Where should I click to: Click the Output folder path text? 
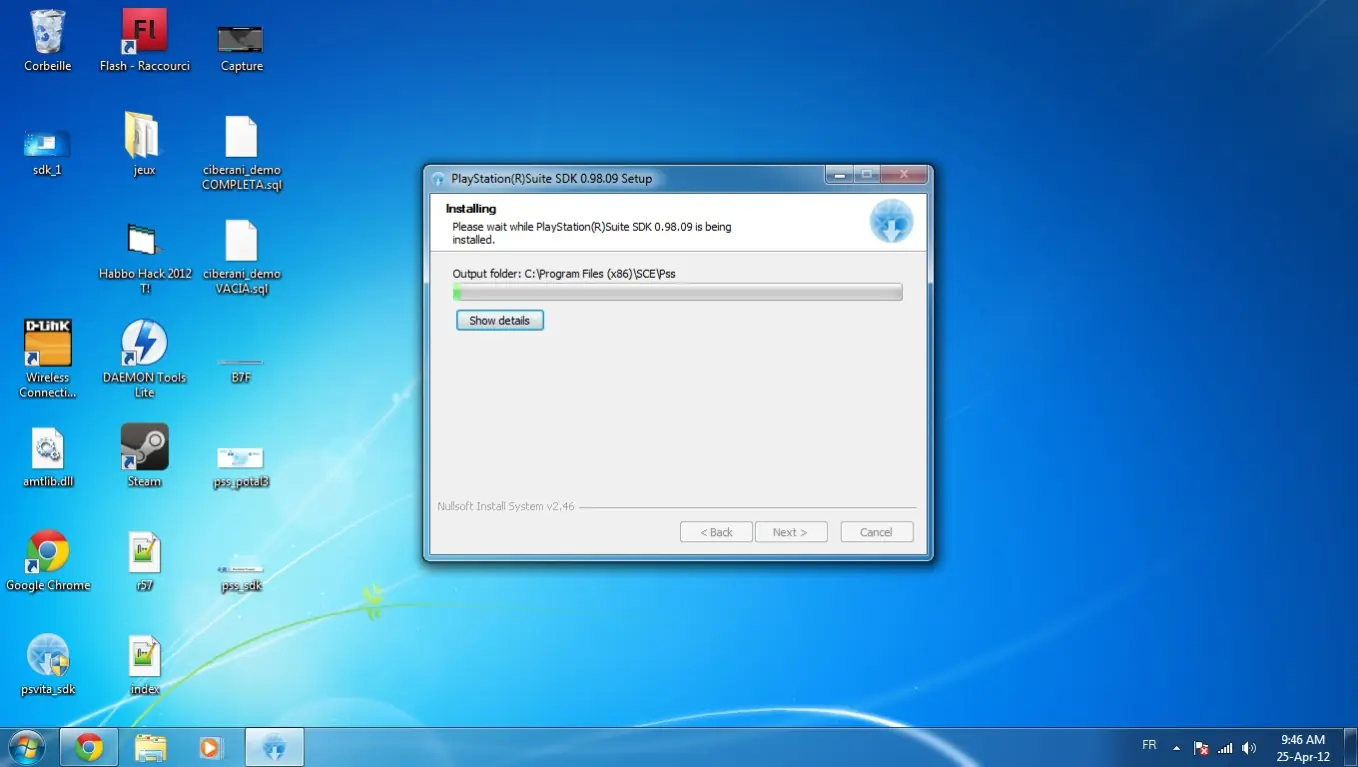564,274
